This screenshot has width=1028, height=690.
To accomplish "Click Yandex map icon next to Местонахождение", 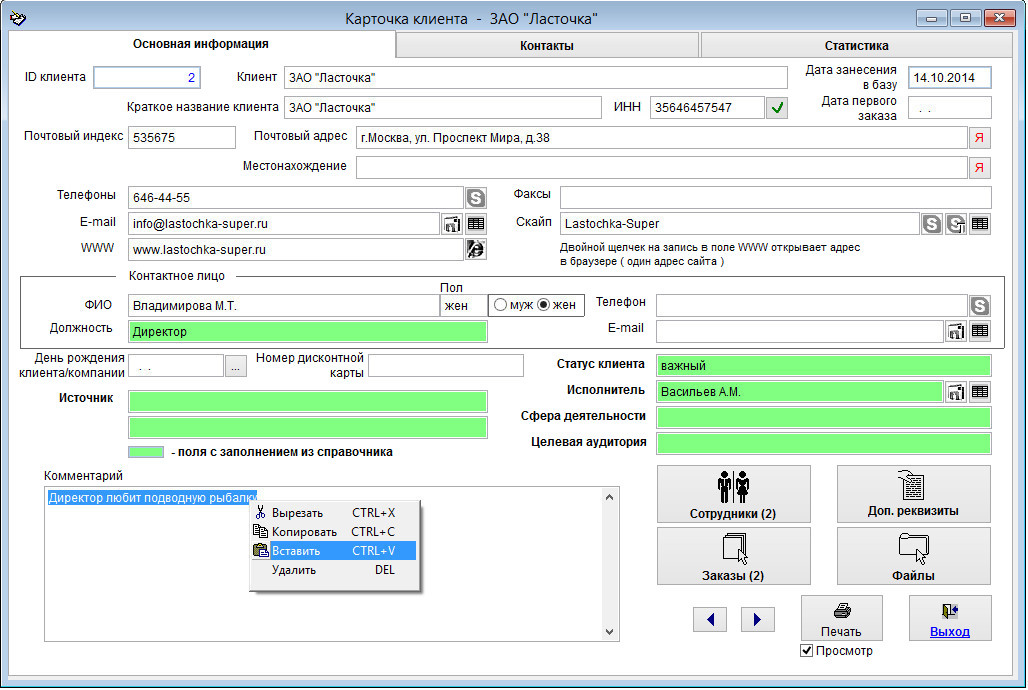I will point(980,167).
